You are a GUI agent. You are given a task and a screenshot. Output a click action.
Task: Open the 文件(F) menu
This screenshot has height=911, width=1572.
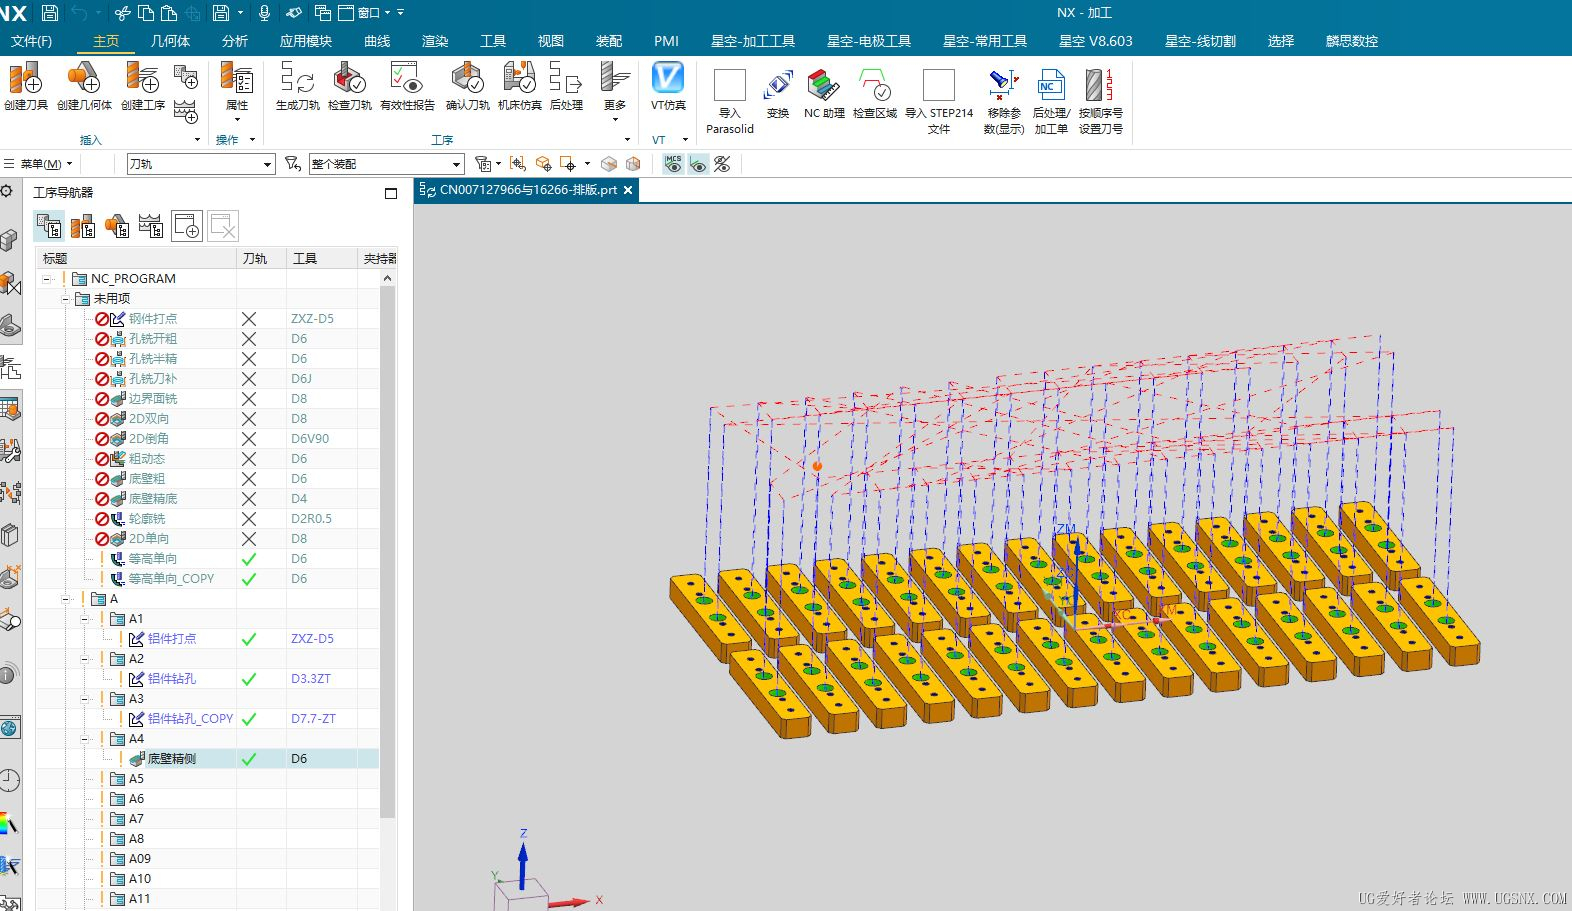pyautogui.click(x=31, y=41)
